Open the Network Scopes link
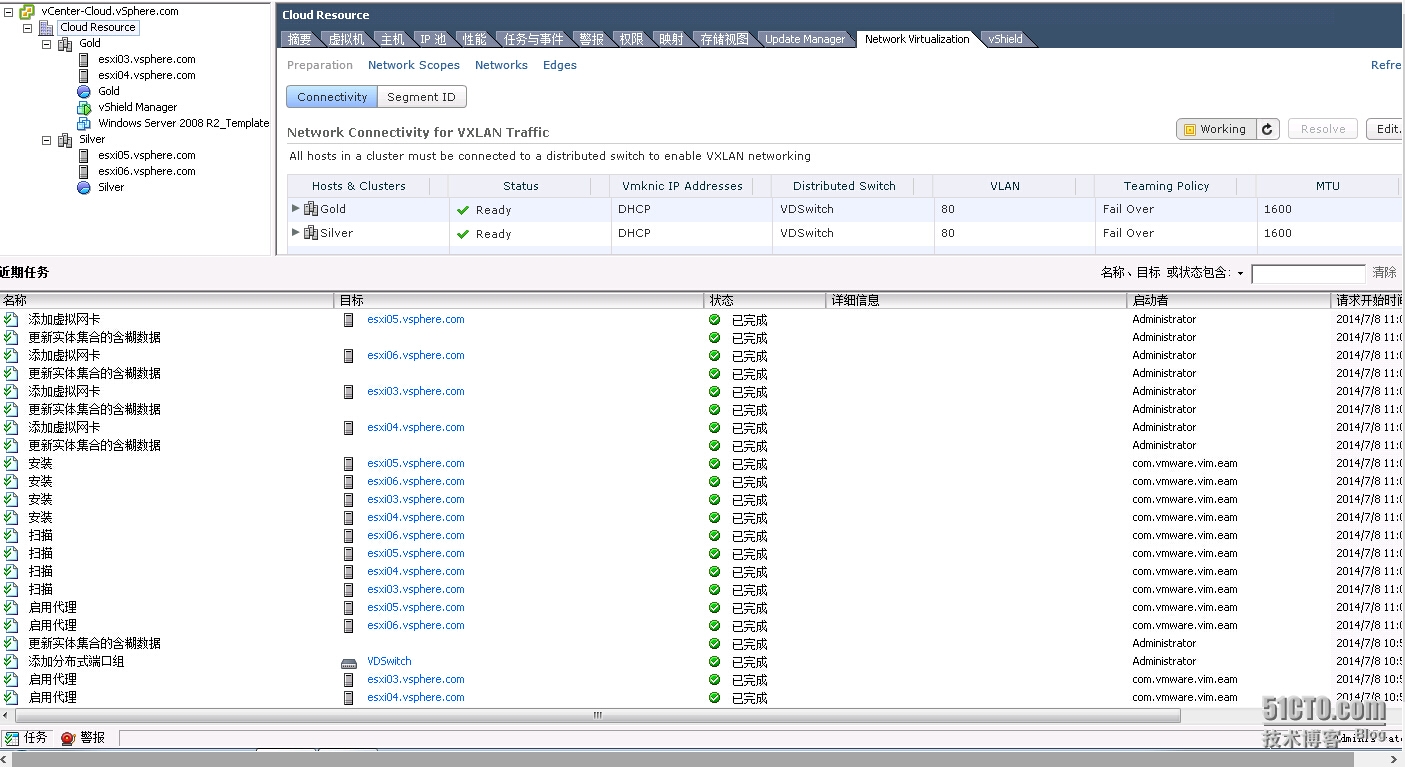 (414, 65)
